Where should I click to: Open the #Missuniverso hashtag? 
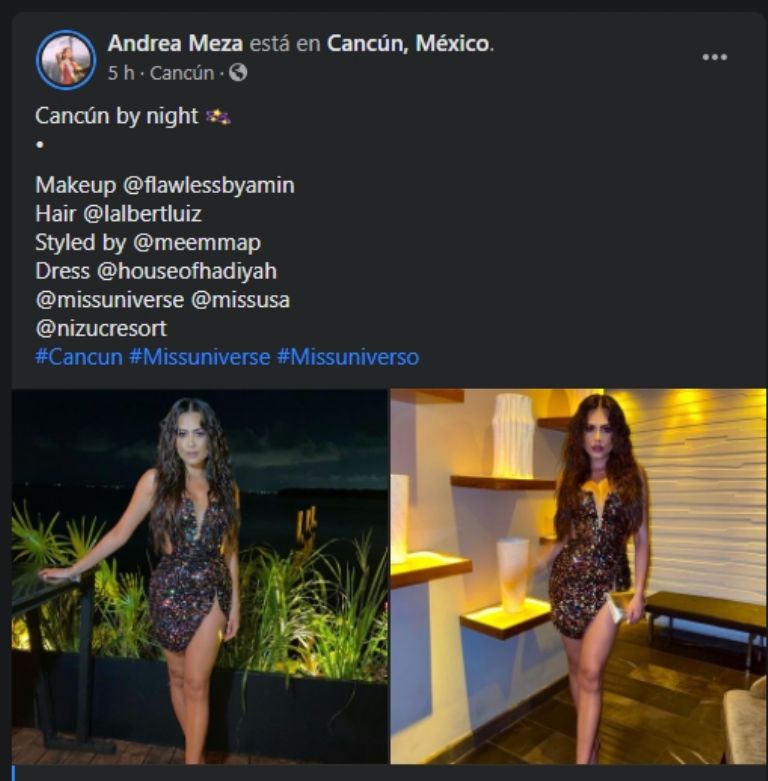(x=348, y=357)
